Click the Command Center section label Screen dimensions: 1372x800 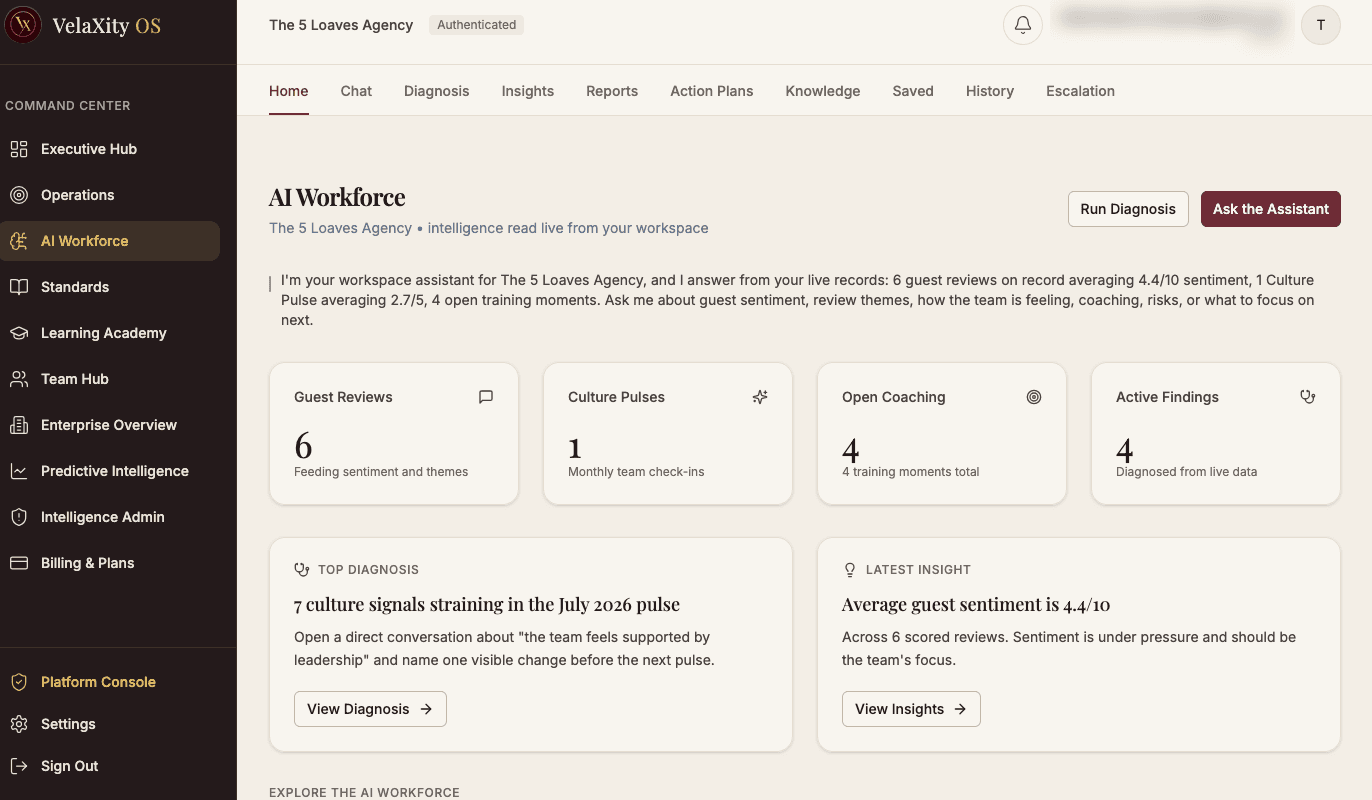(x=68, y=105)
